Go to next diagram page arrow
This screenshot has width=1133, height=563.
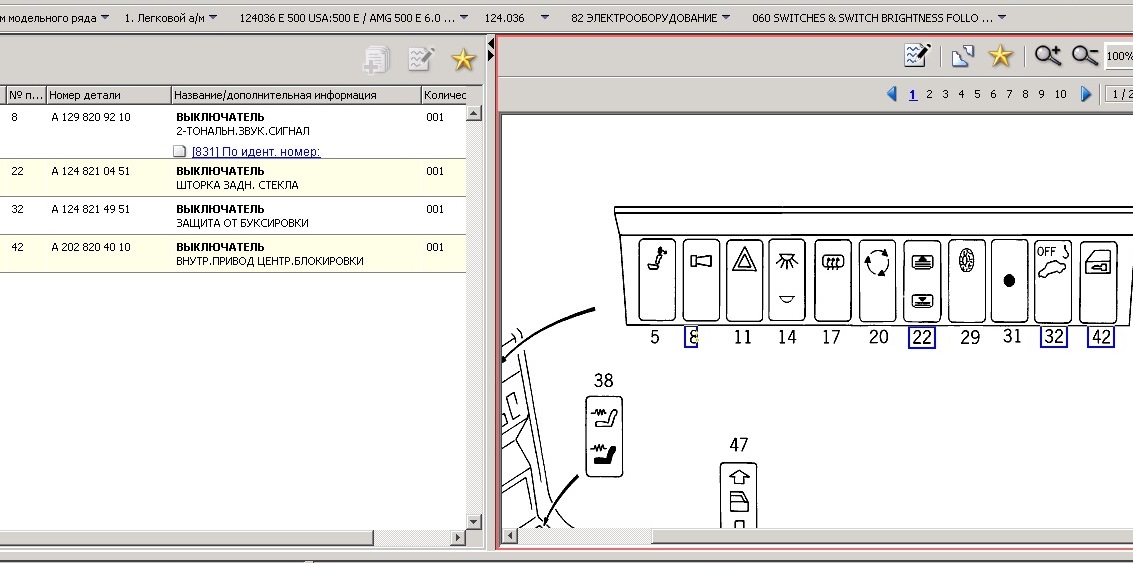click(x=1085, y=94)
